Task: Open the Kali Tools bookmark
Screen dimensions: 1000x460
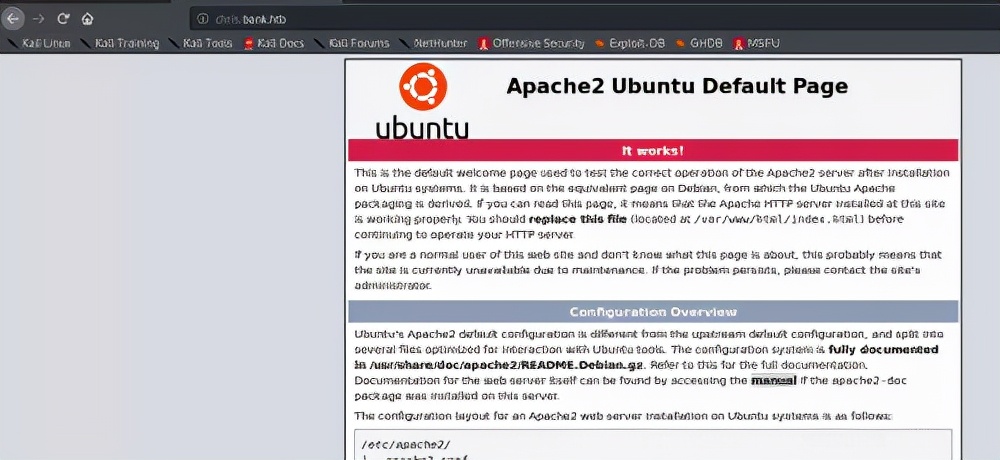Action: click(201, 43)
